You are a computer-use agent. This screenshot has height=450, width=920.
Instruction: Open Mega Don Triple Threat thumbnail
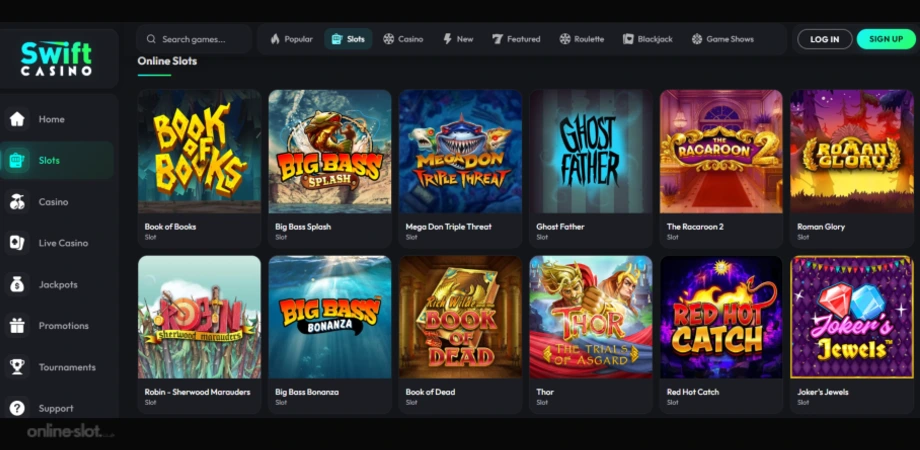point(461,151)
